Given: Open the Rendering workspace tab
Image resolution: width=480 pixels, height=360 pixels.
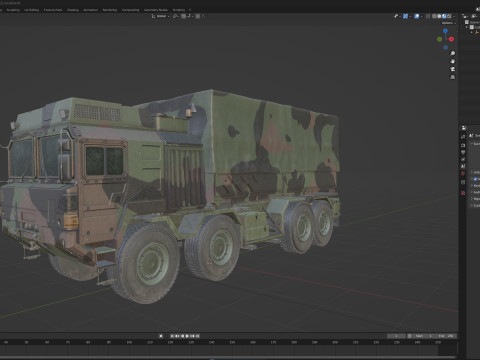Looking at the screenshot, I should [110, 10].
